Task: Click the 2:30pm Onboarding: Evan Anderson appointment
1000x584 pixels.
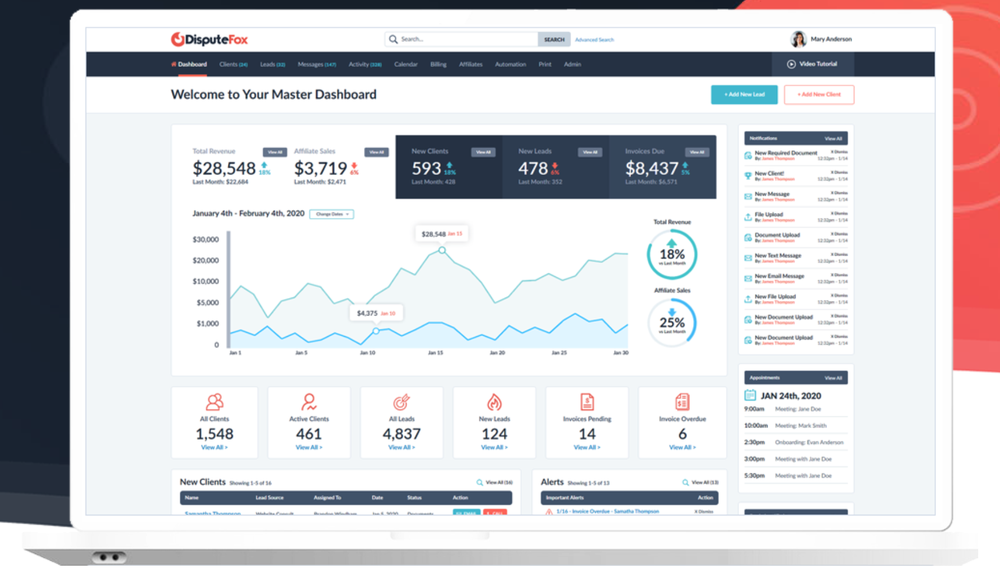Action: [x=796, y=442]
